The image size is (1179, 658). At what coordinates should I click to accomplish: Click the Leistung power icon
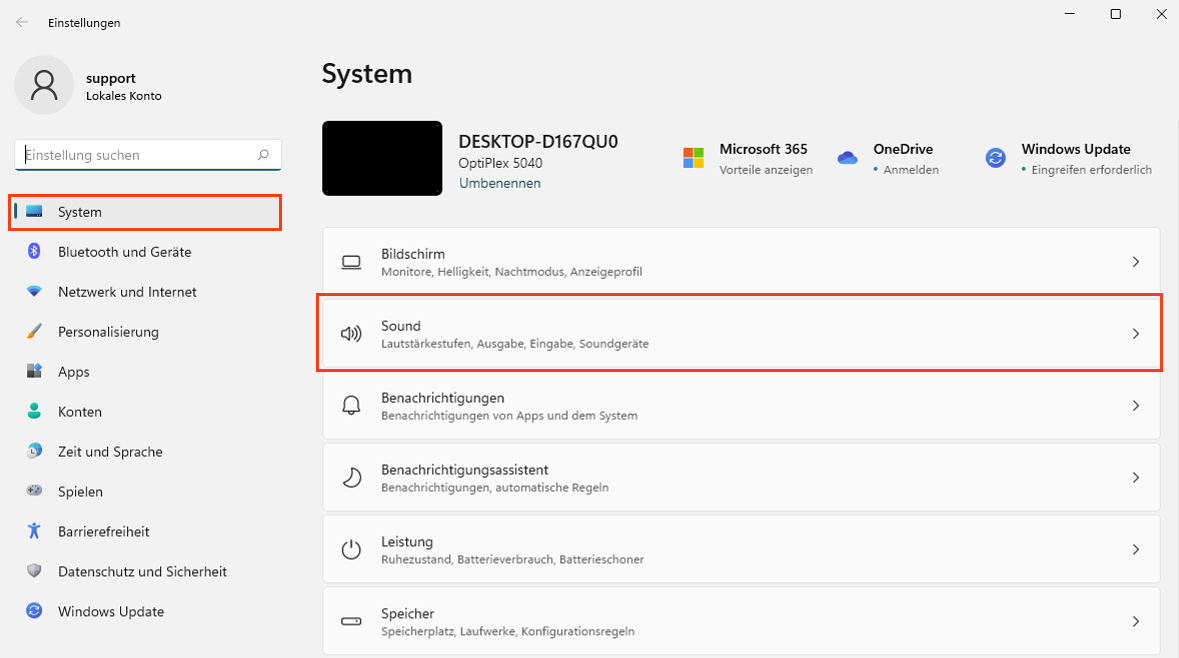(351, 550)
